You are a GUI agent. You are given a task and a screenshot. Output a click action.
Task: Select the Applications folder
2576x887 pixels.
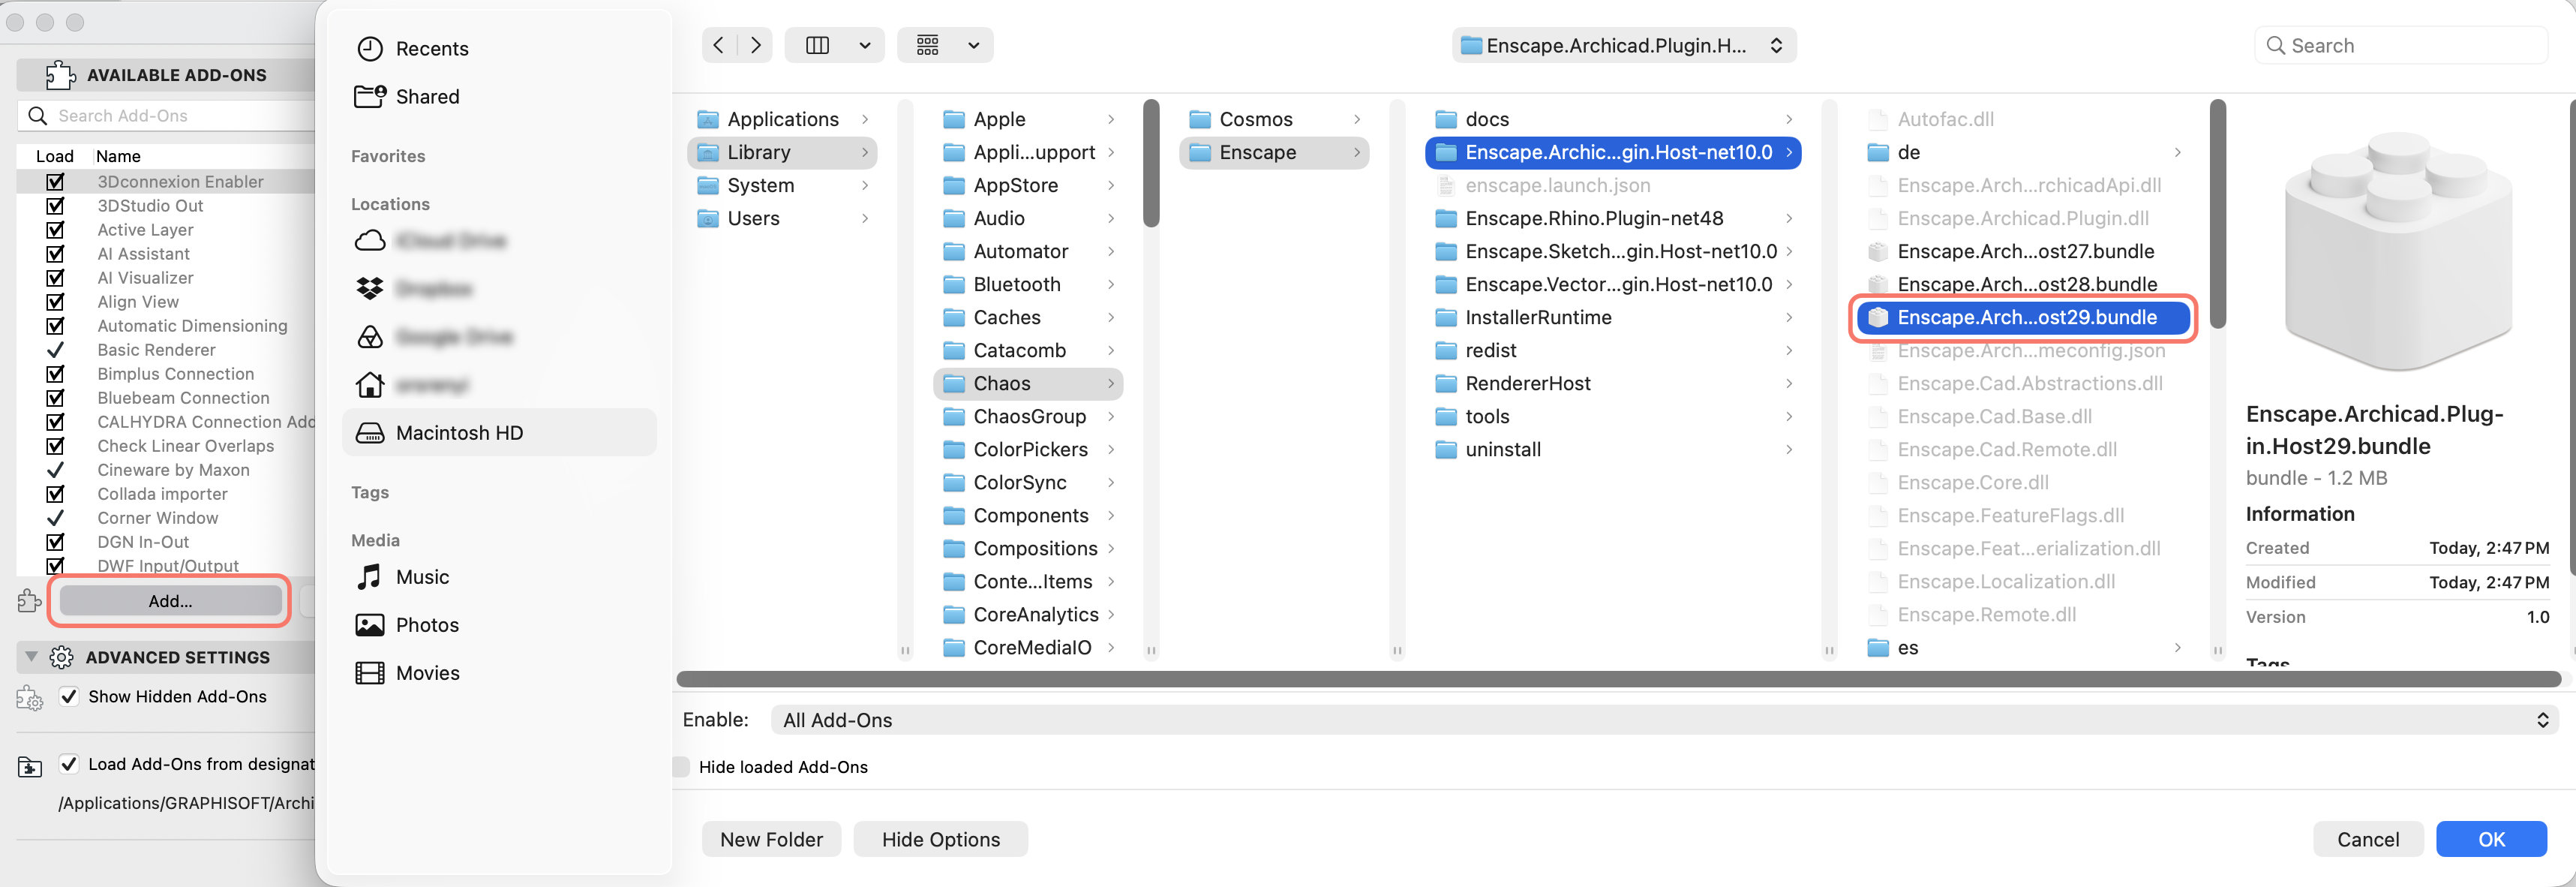tap(782, 119)
